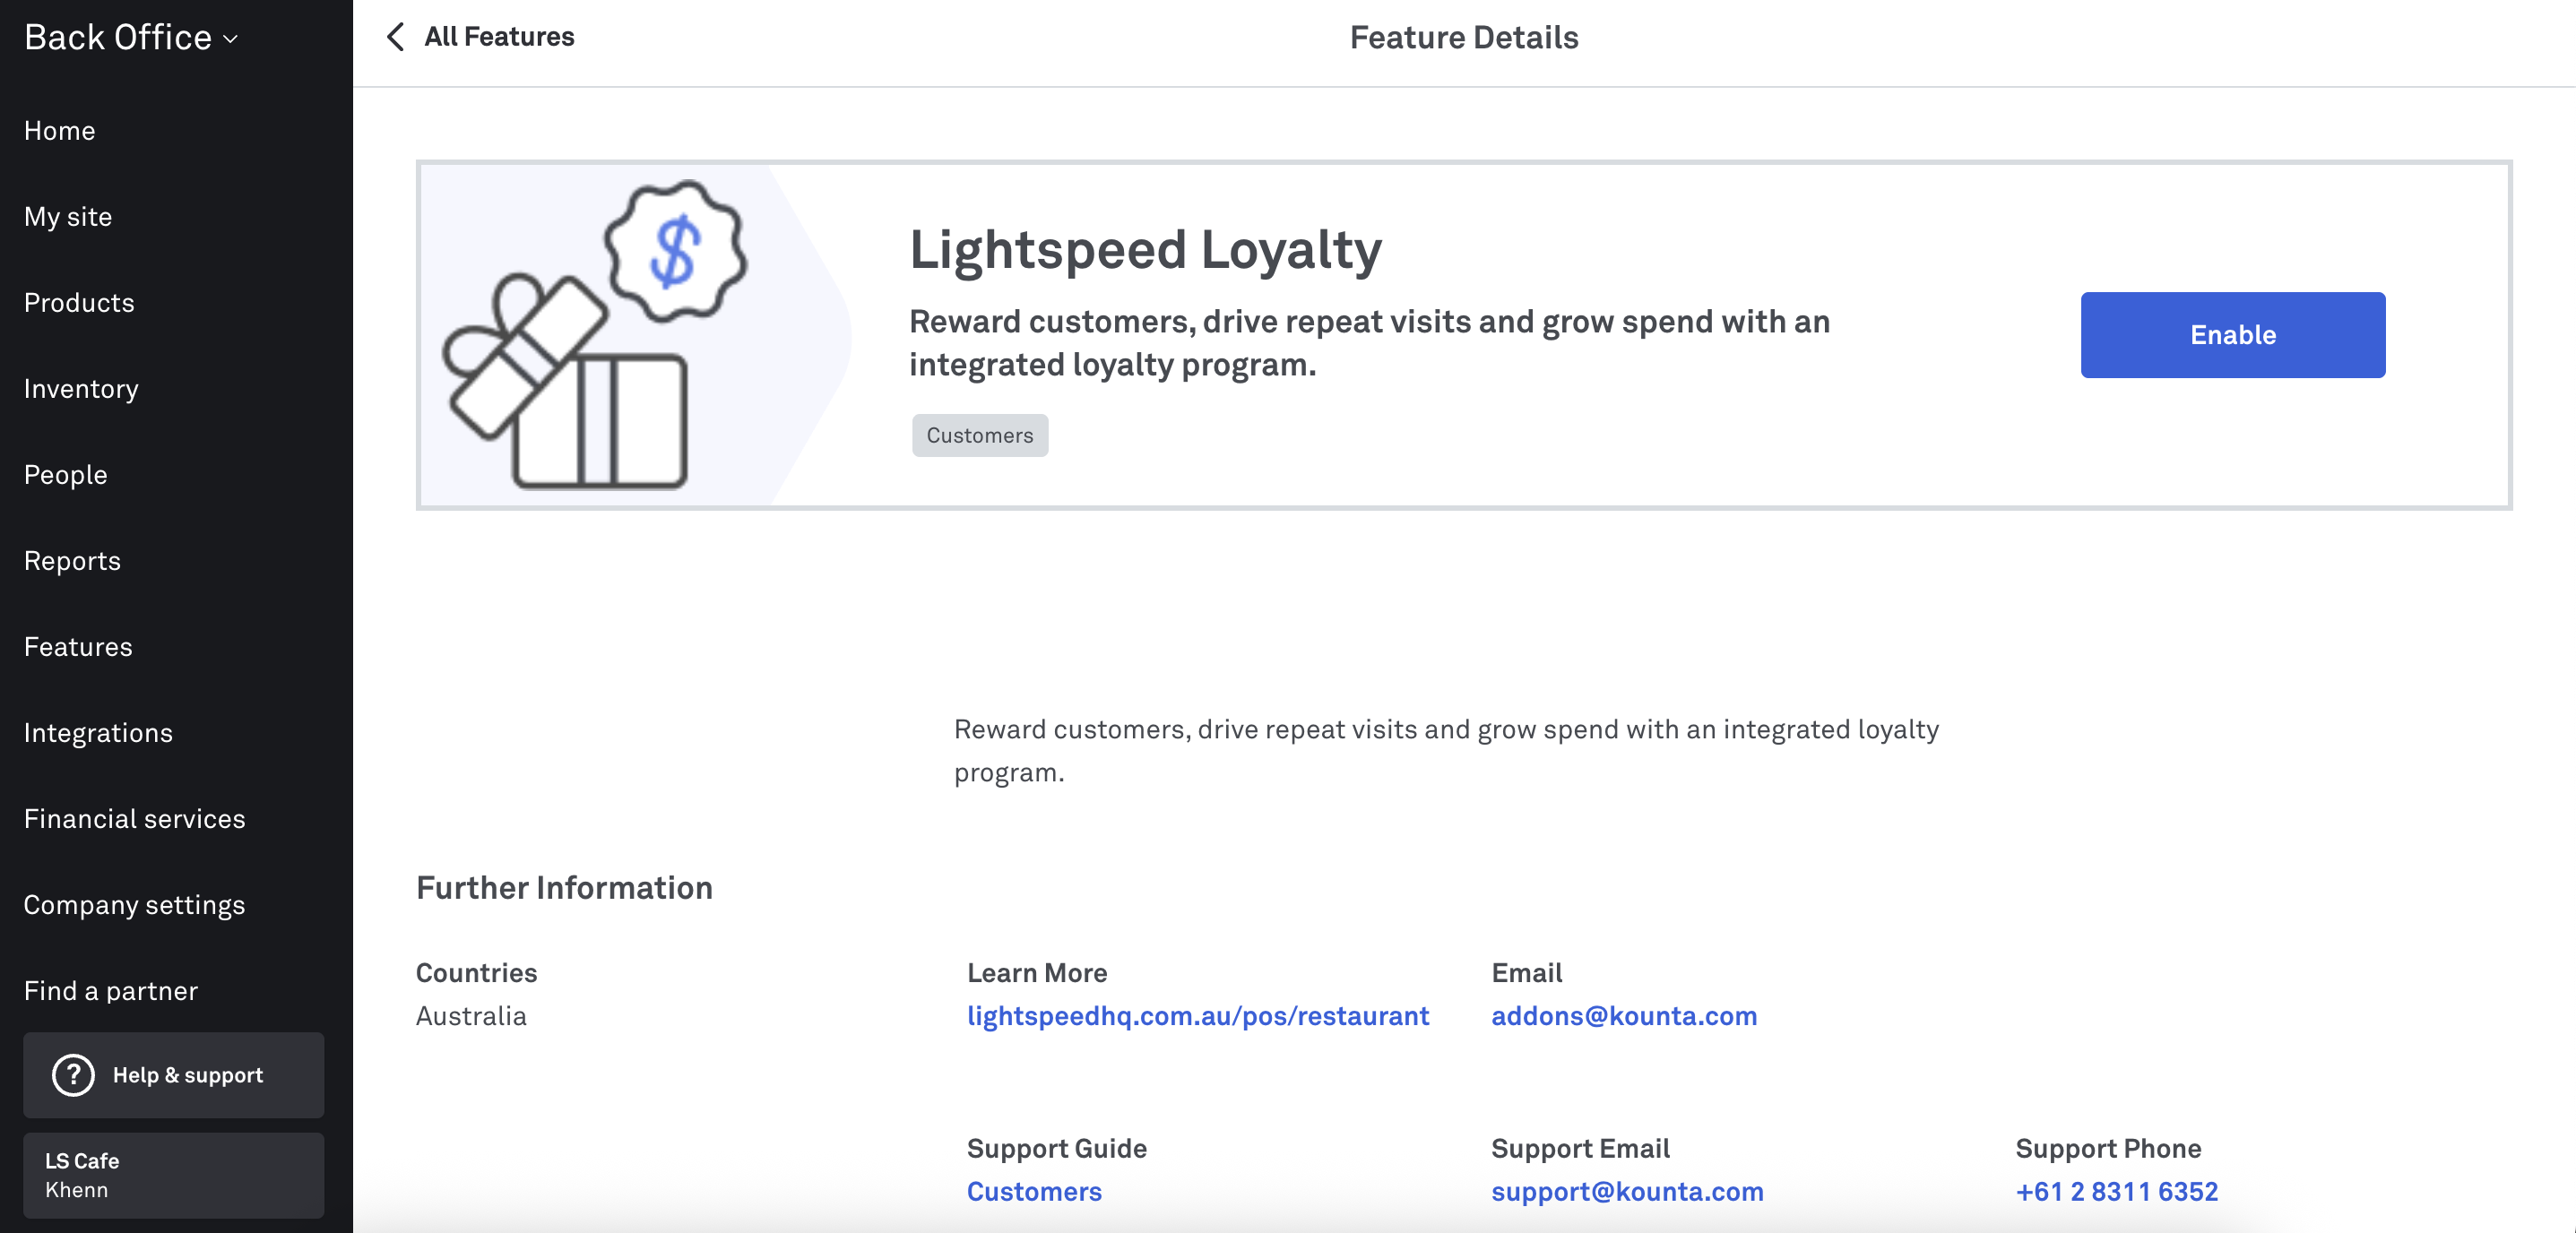Go to My site in sidebar
2576x1233 pixels.
pyautogui.click(x=68, y=216)
